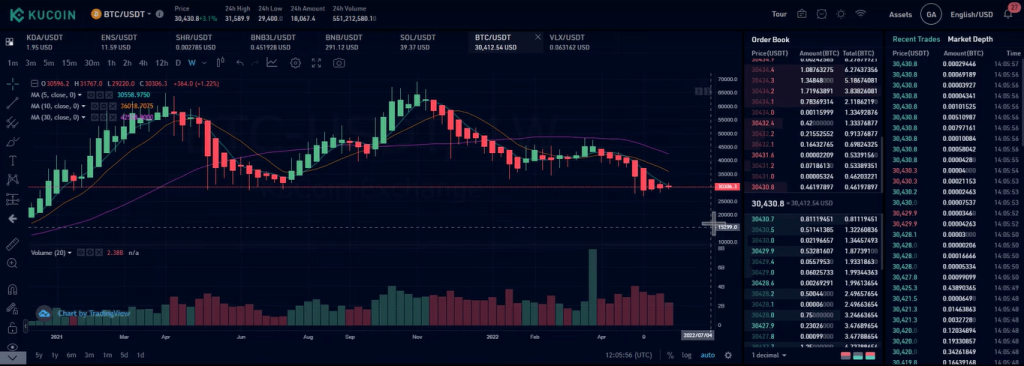
Task: Expand MA (10, close, 0) indicator dropdown
Action: click(84, 106)
